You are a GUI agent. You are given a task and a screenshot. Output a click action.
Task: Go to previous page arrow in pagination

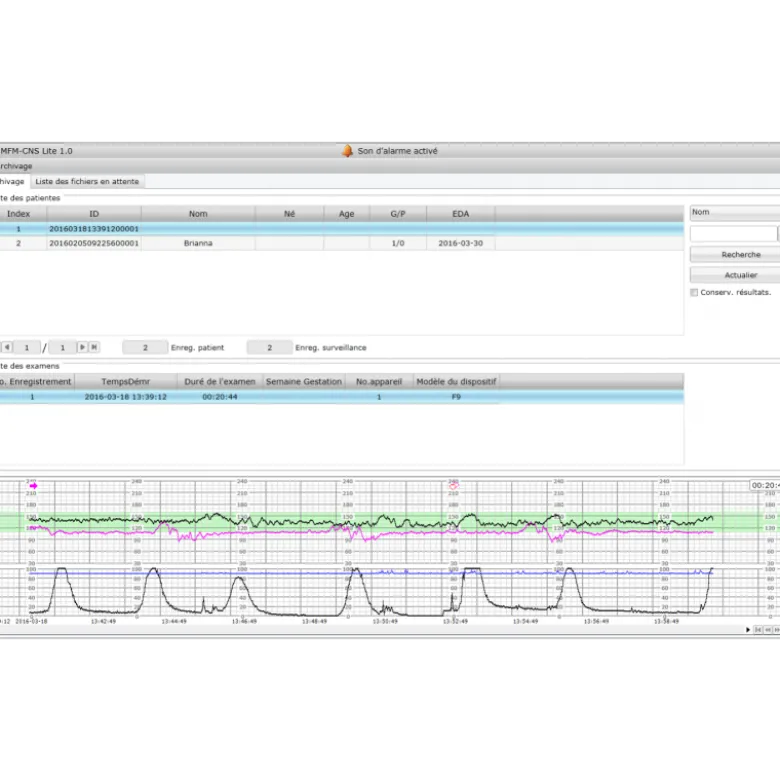click(x=7, y=347)
